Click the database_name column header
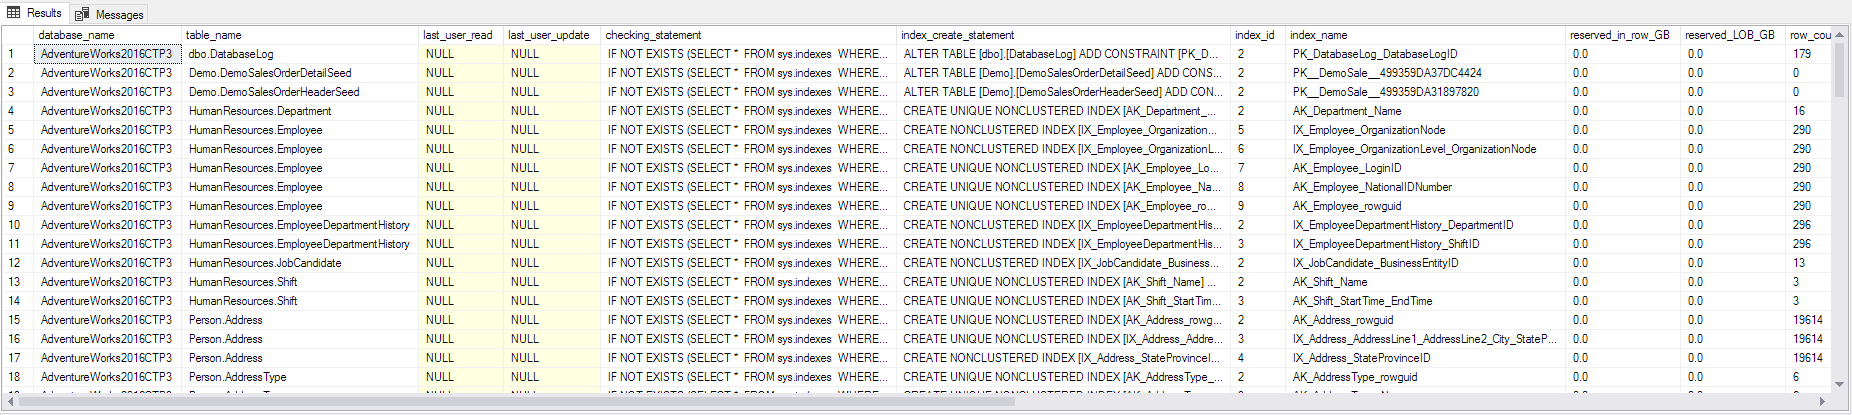This screenshot has height=415, width=1852. (108, 35)
